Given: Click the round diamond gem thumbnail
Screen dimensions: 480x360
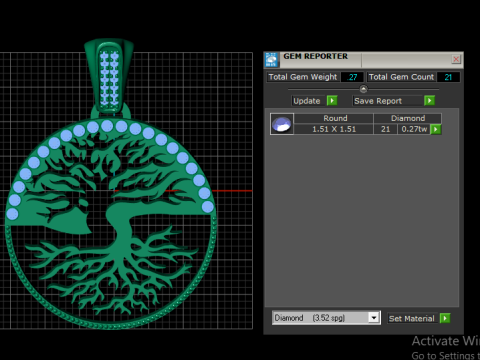Looking at the screenshot, I should (282, 124).
